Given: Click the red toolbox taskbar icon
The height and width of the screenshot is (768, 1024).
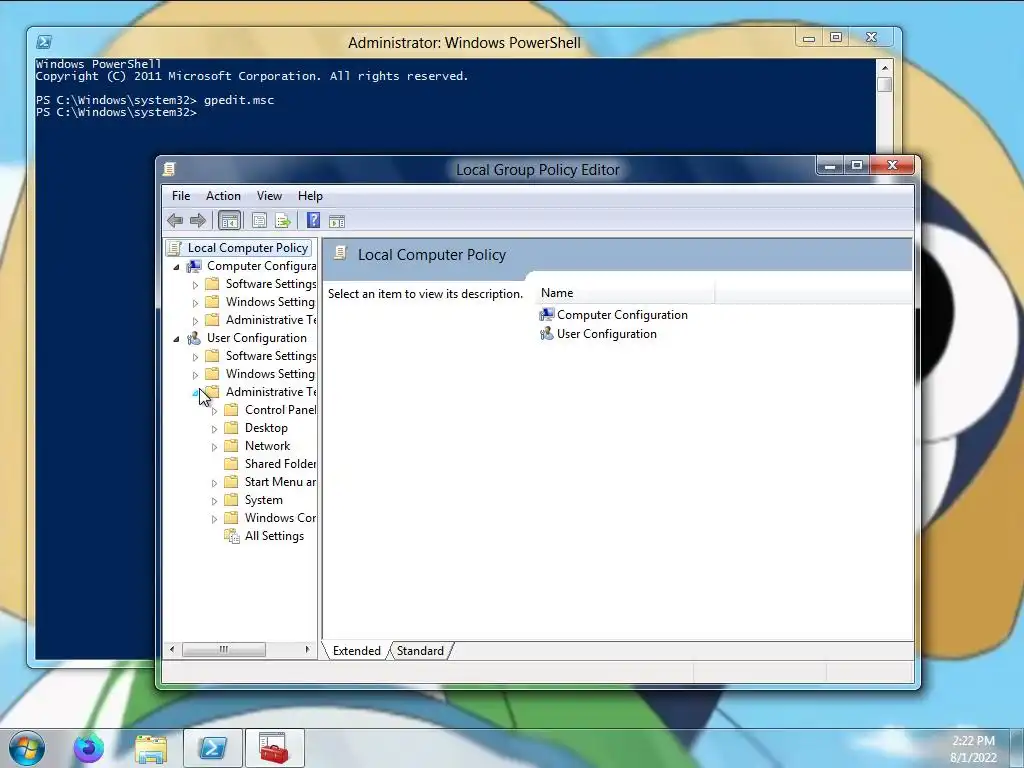Looking at the screenshot, I should point(274,748).
